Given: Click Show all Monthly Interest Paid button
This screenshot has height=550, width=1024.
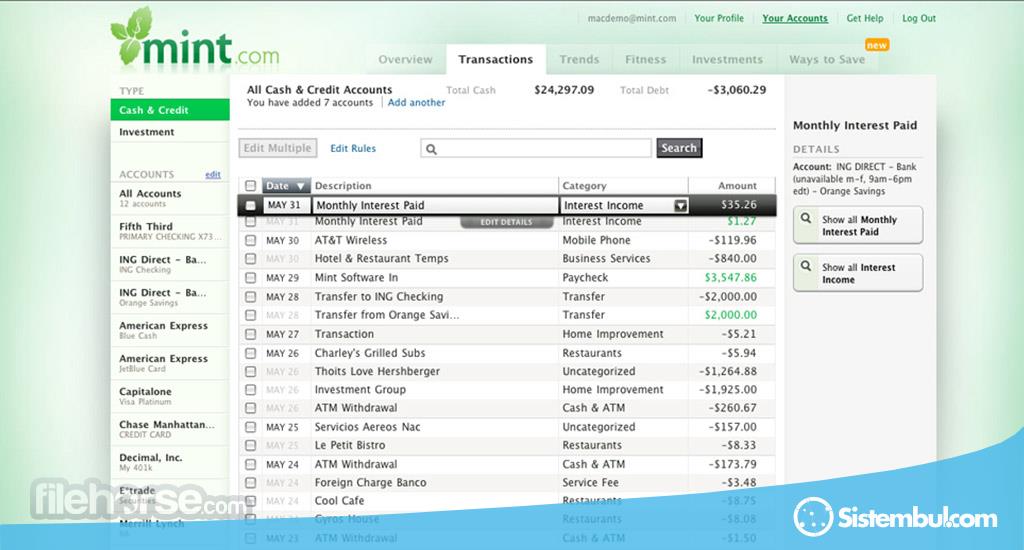Looking at the screenshot, I should click(x=858, y=225).
